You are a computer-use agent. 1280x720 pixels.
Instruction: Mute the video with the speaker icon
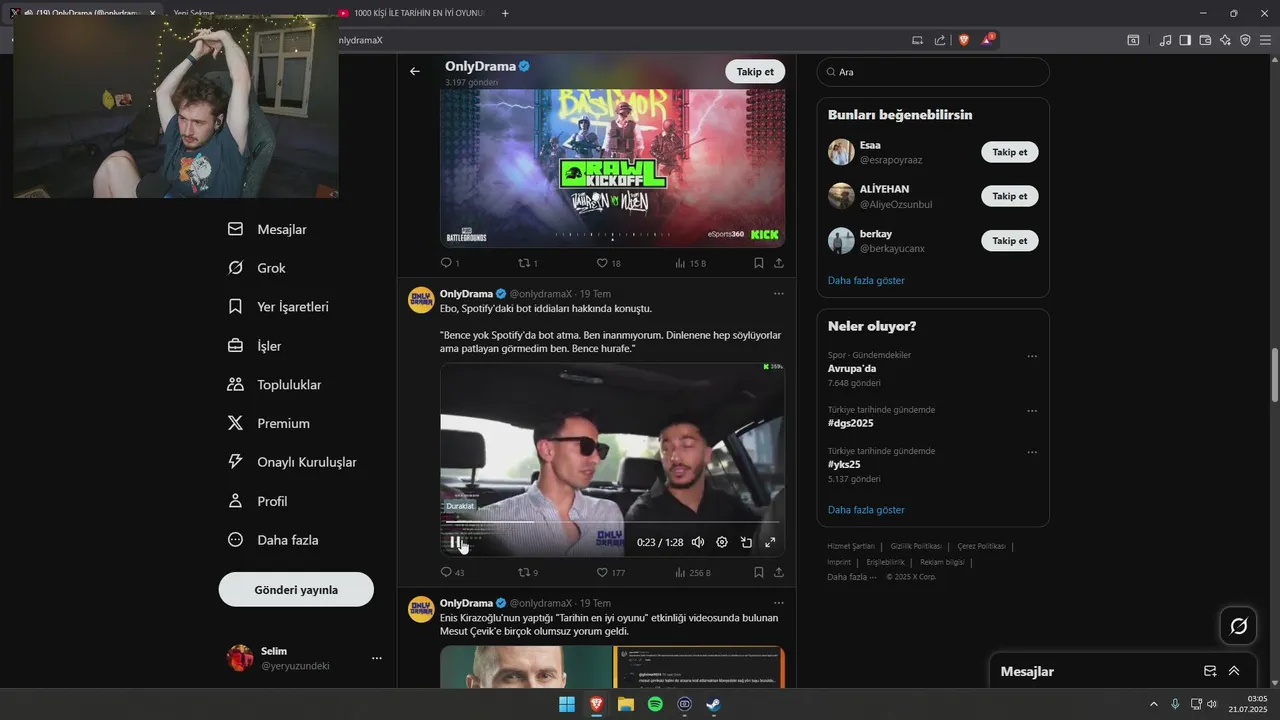point(698,542)
